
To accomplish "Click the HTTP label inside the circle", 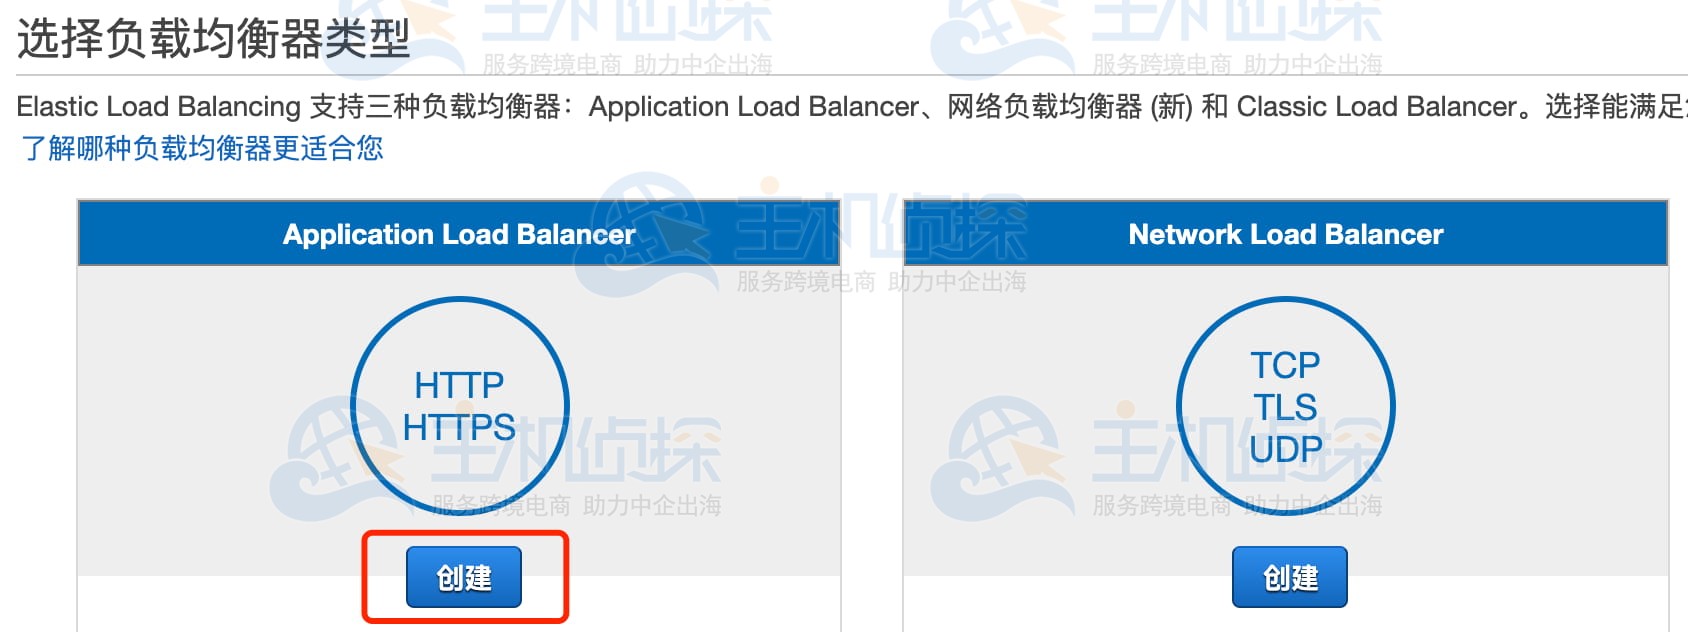I will [459, 385].
